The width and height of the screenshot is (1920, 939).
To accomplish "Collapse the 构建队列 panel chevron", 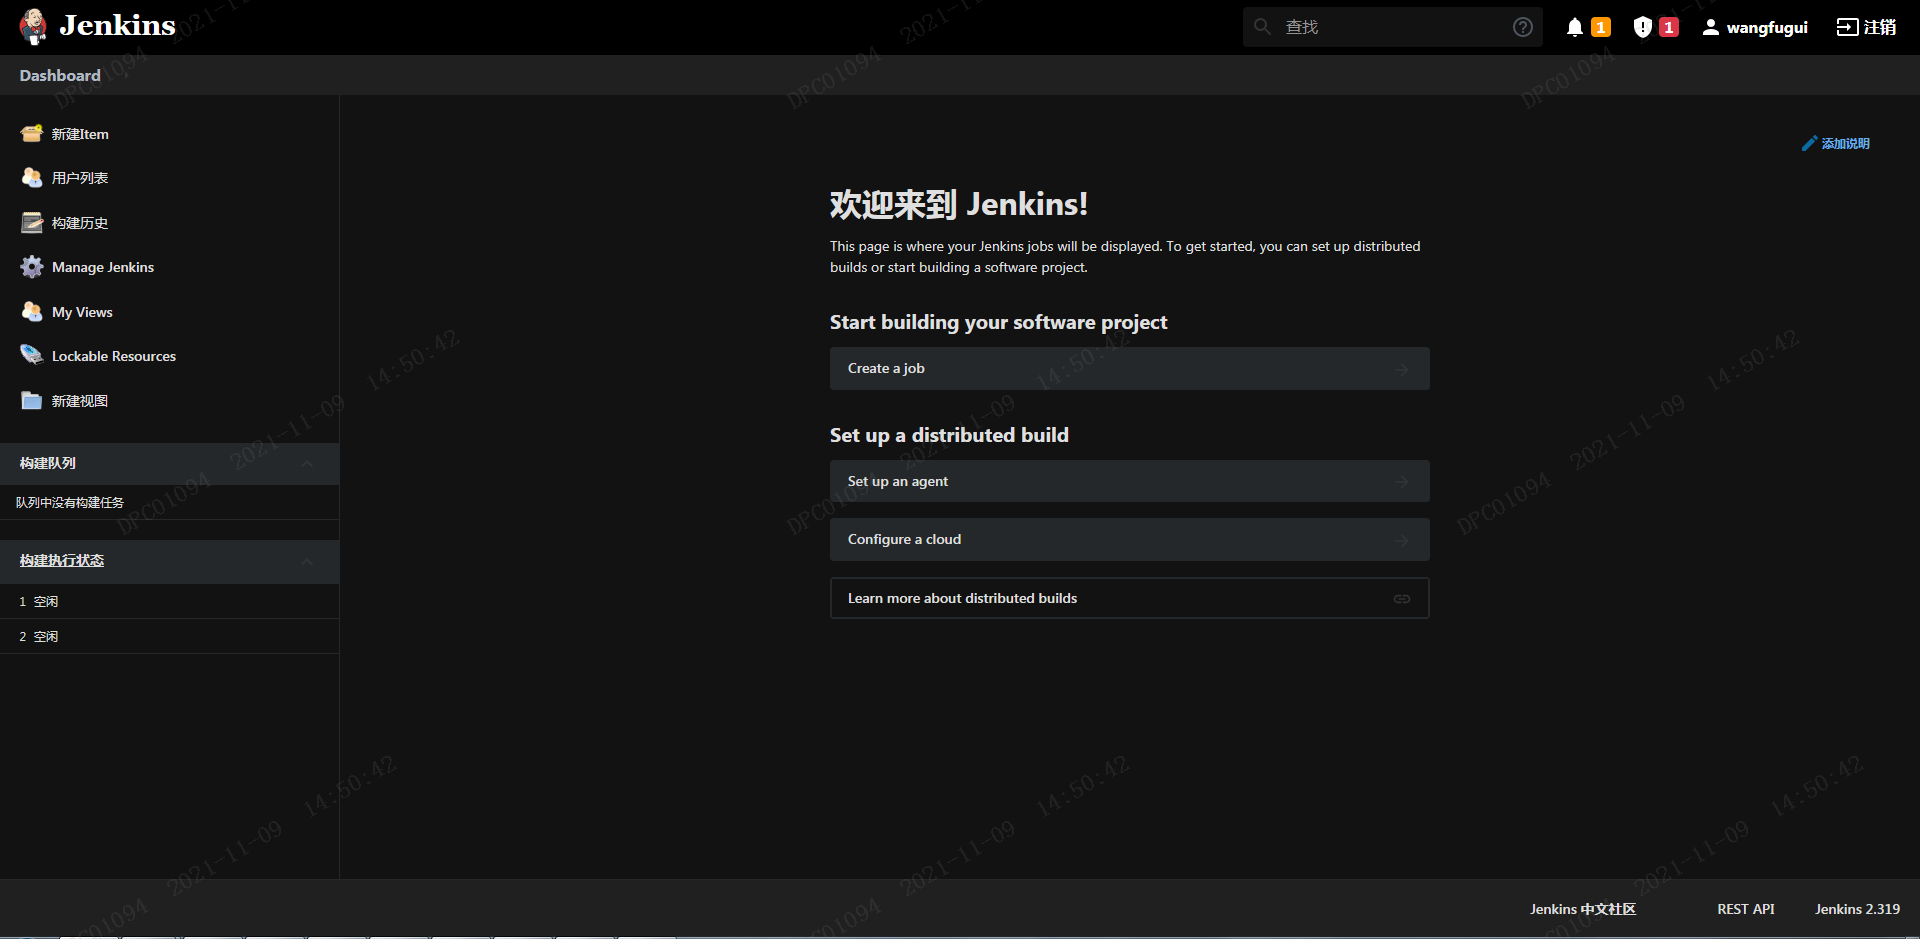I will click(307, 464).
